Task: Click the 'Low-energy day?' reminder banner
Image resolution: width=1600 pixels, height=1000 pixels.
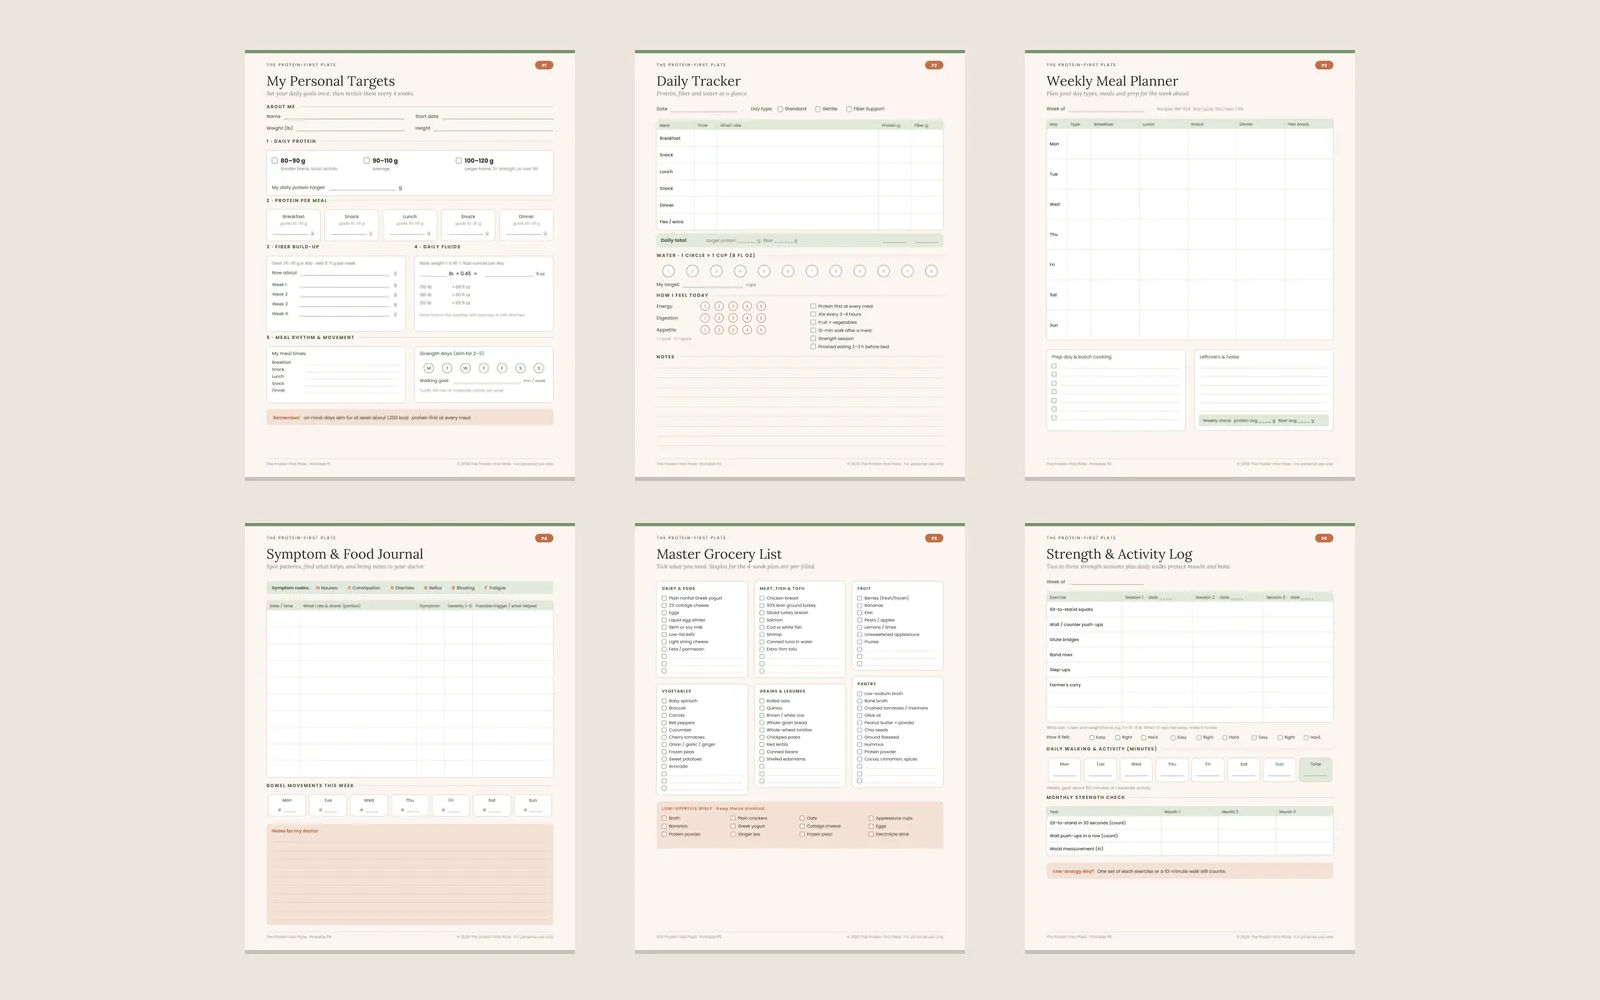Action: [1190, 871]
